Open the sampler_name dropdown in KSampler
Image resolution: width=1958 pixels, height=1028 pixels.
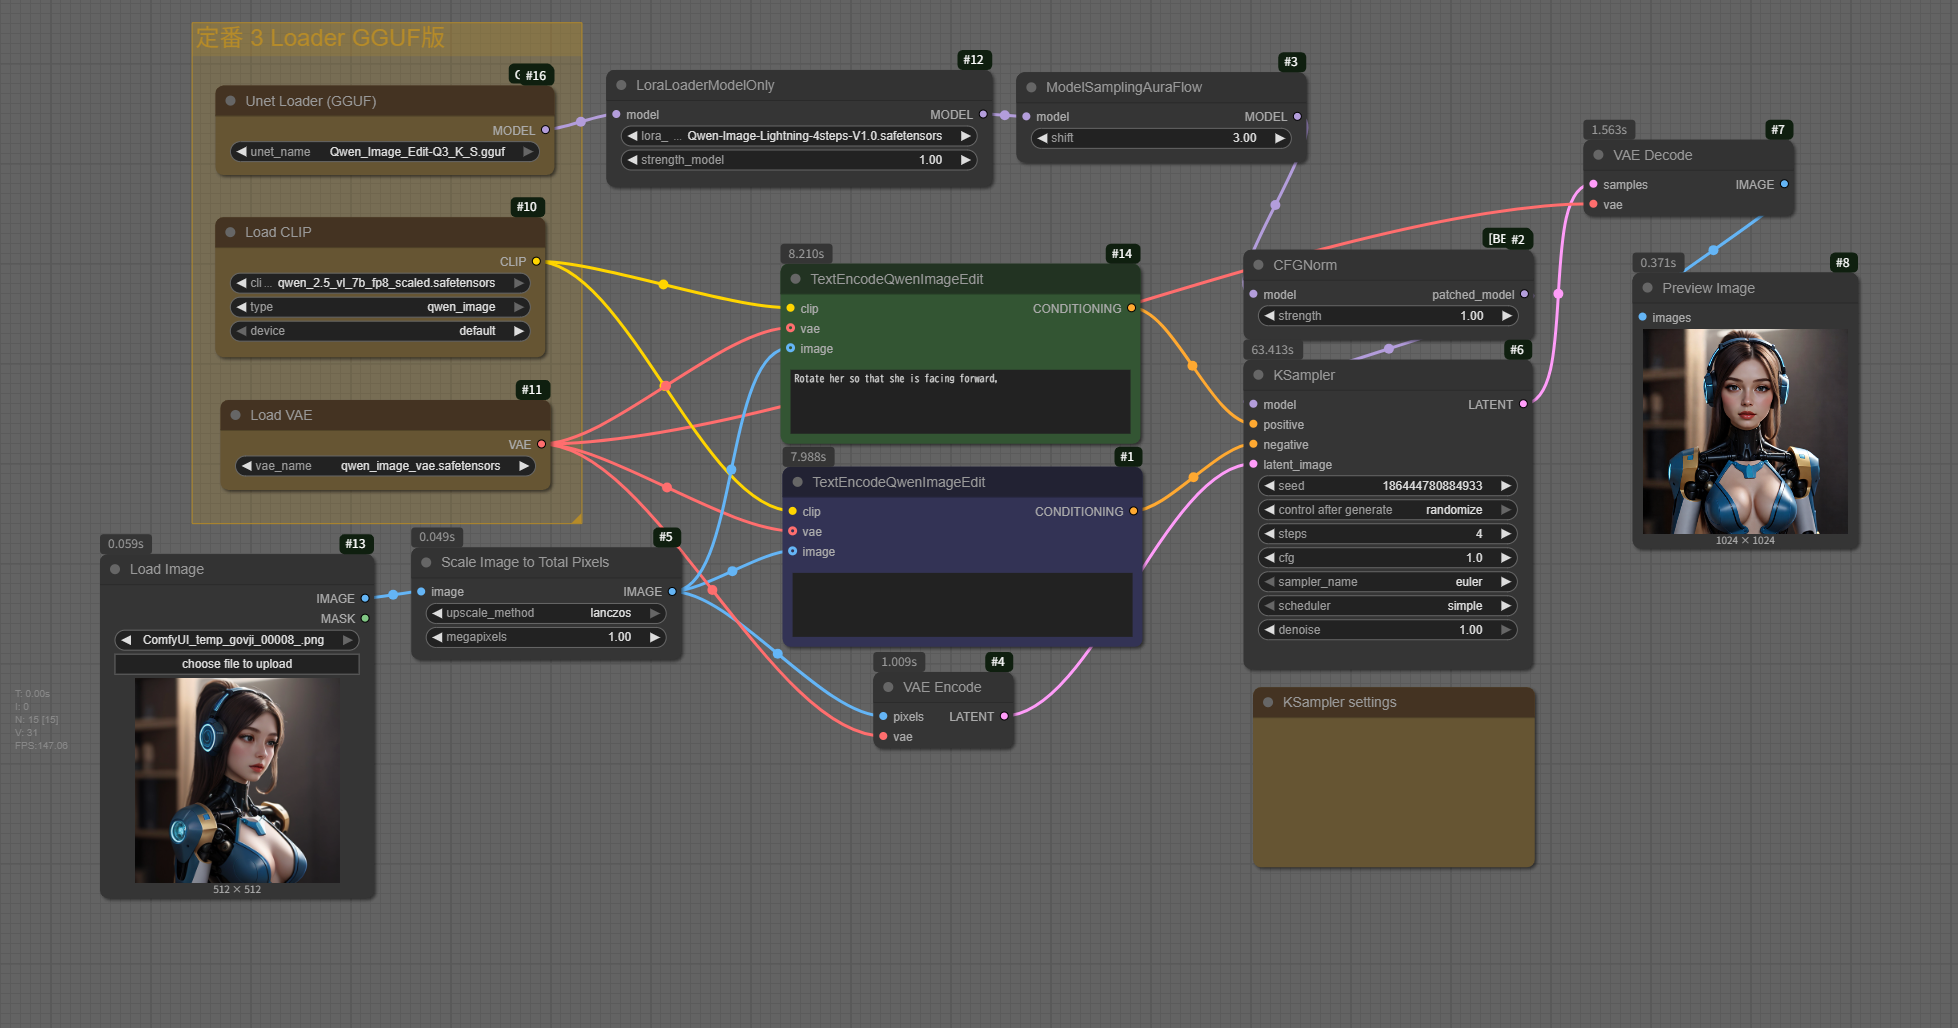(x=1387, y=582)
